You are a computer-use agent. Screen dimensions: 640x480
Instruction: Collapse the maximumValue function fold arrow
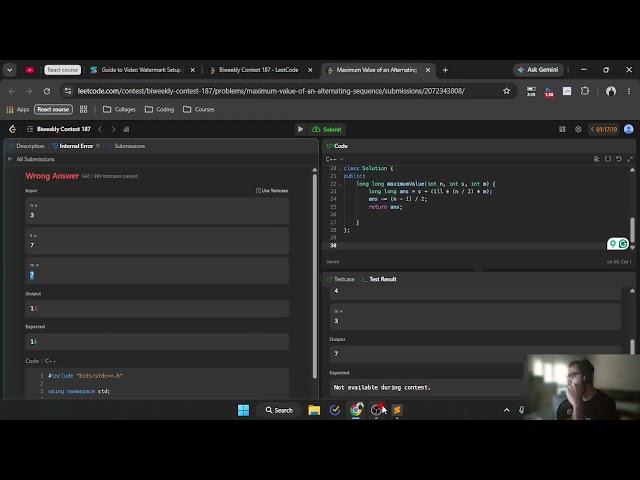pos(340,184)
